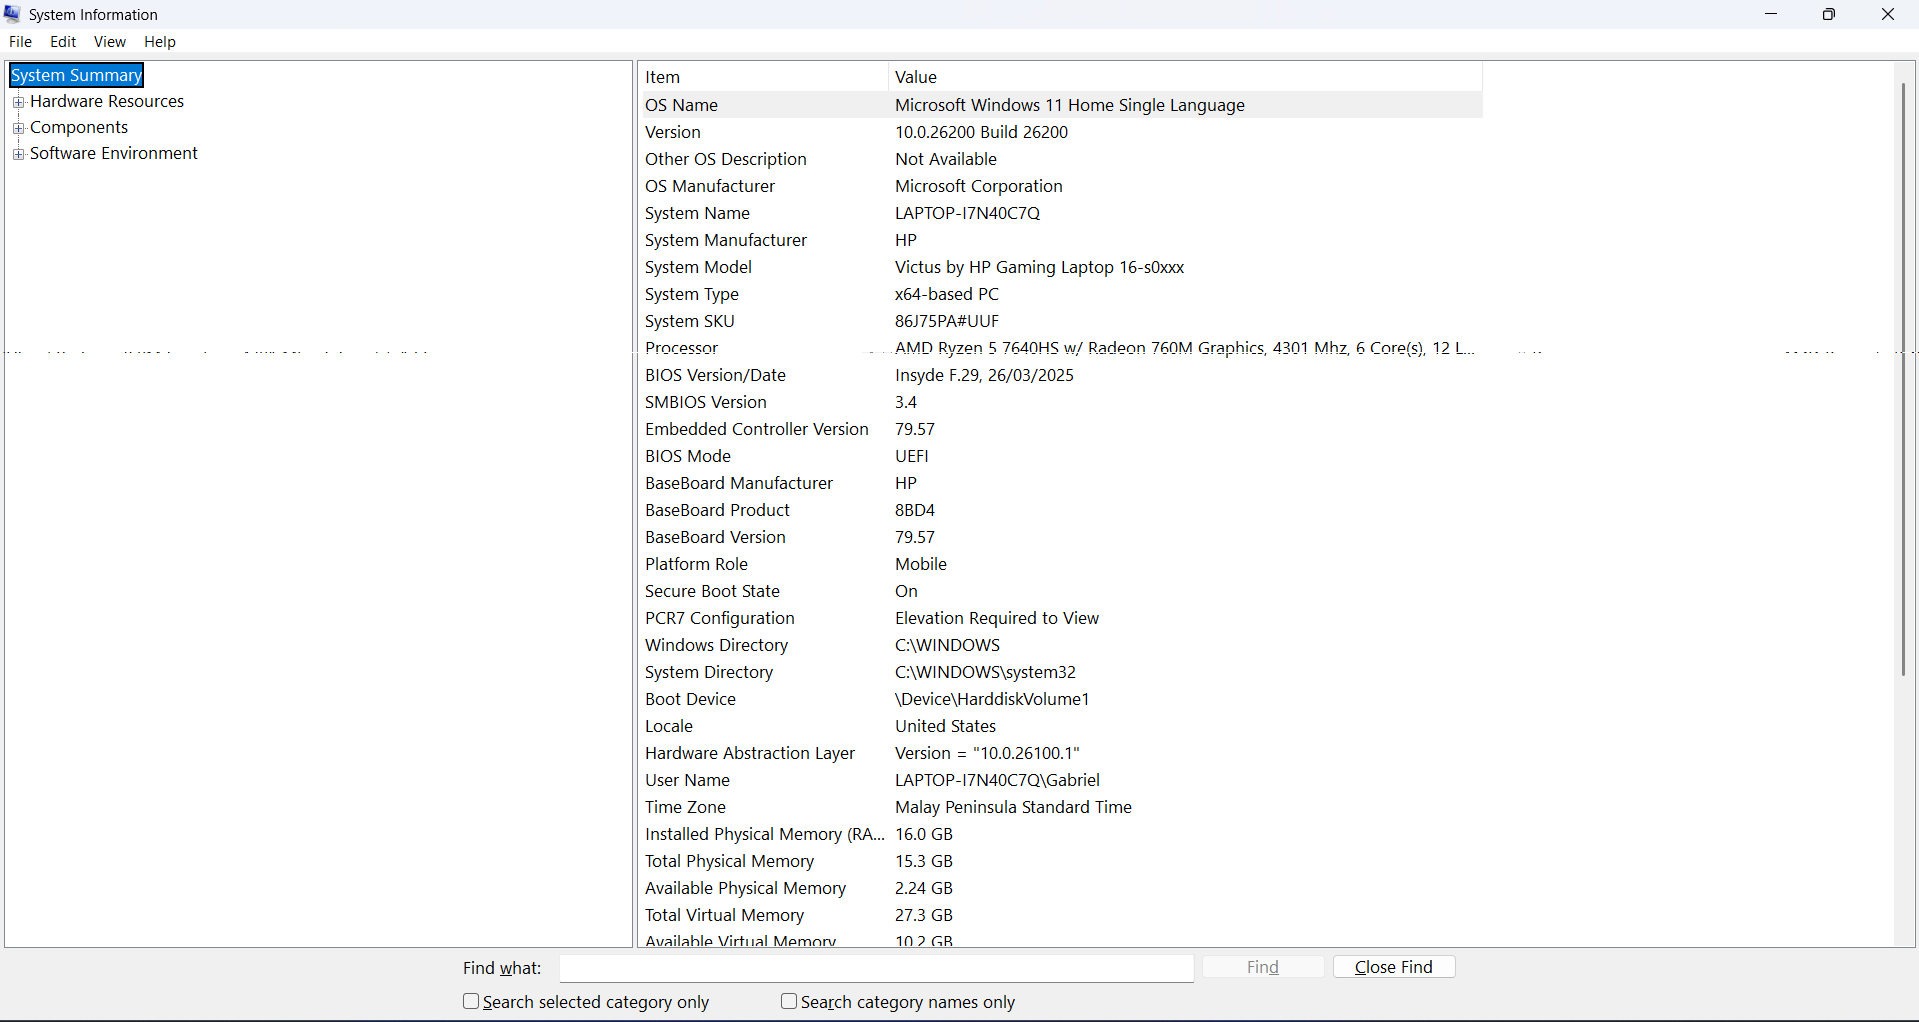Click the System Information app icon in title bar
This screenshot has height=1022, width=1919.
tap(13, 14)
